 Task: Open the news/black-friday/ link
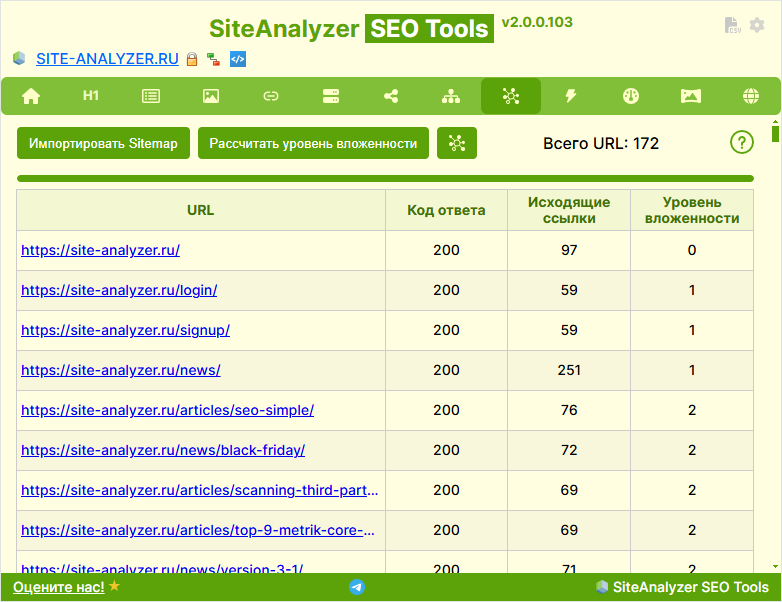(163, 450)
